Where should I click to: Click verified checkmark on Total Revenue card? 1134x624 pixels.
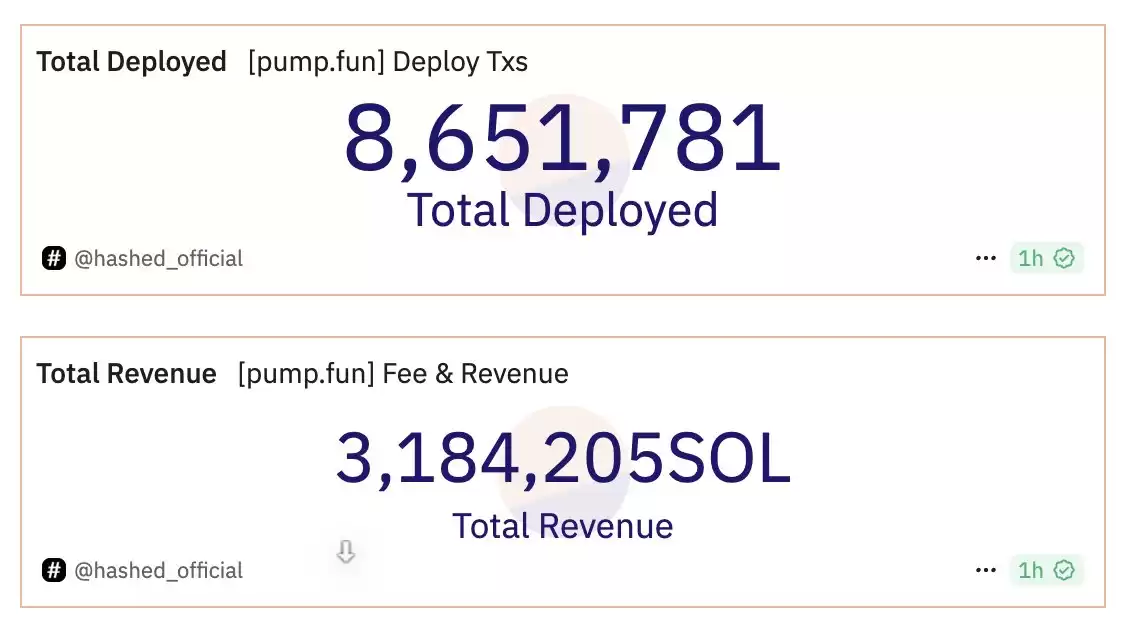point(1064,570)
